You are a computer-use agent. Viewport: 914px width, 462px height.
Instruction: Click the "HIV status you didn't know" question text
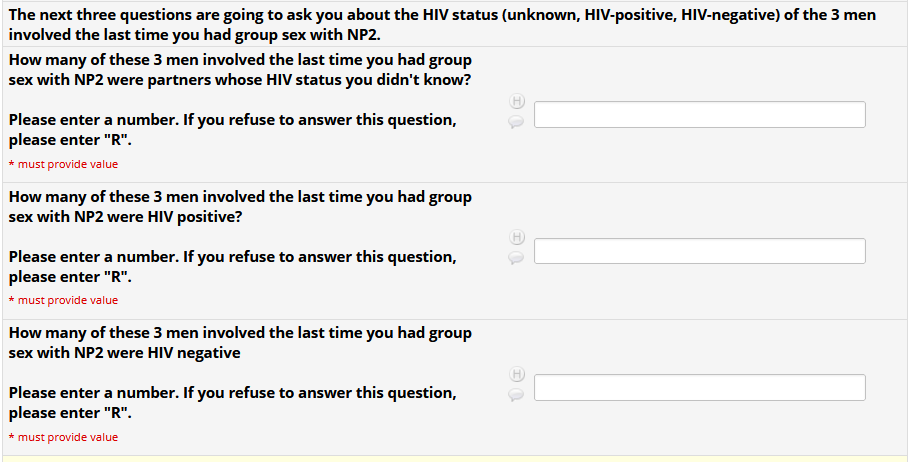click(x=240, y=70)
